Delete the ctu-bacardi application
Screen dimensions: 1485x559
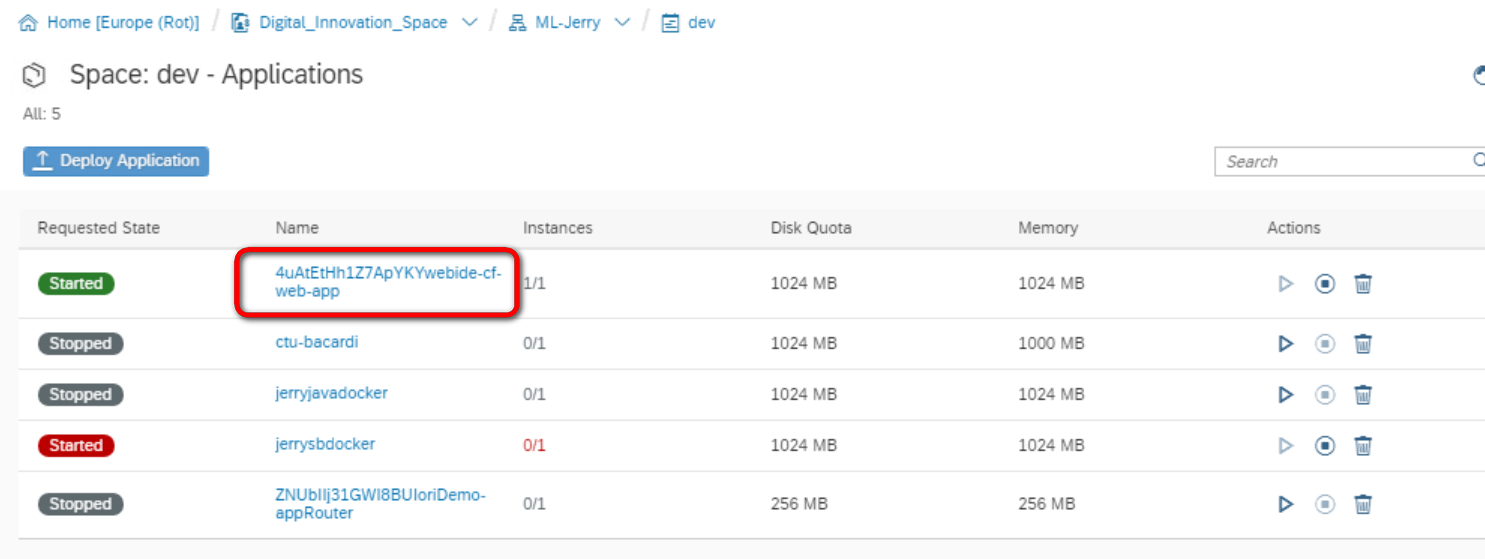point(1362,344)
